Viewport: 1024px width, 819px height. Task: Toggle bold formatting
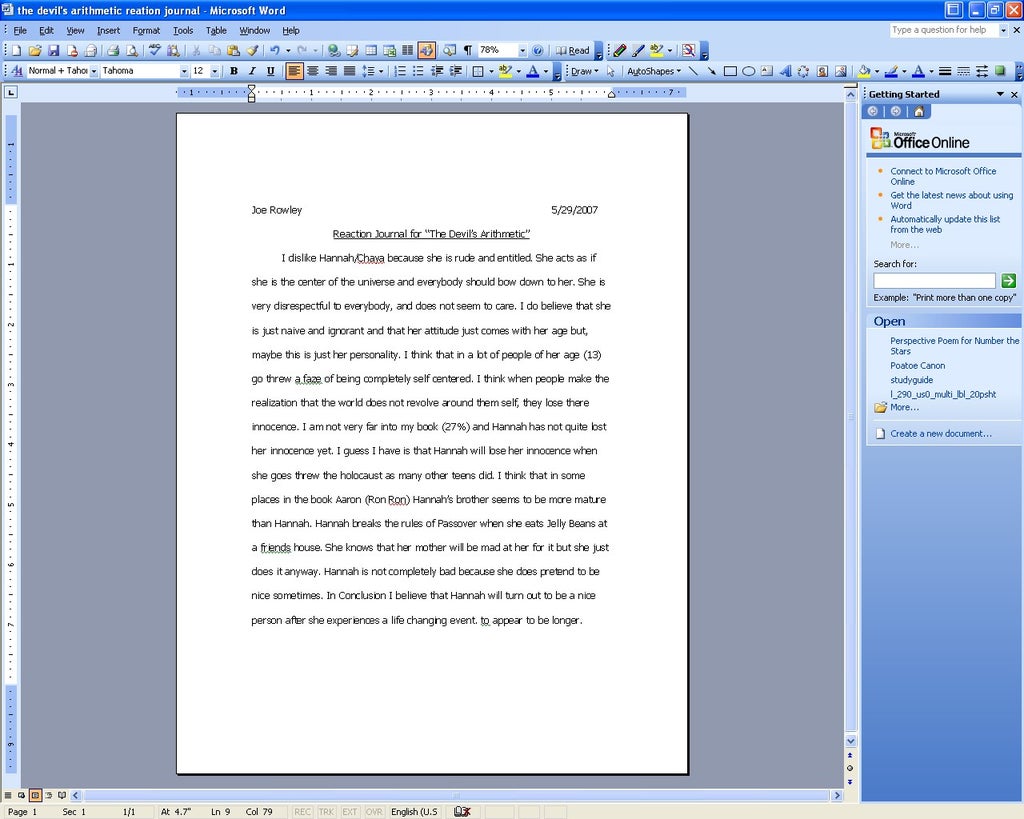pos(233,70)
